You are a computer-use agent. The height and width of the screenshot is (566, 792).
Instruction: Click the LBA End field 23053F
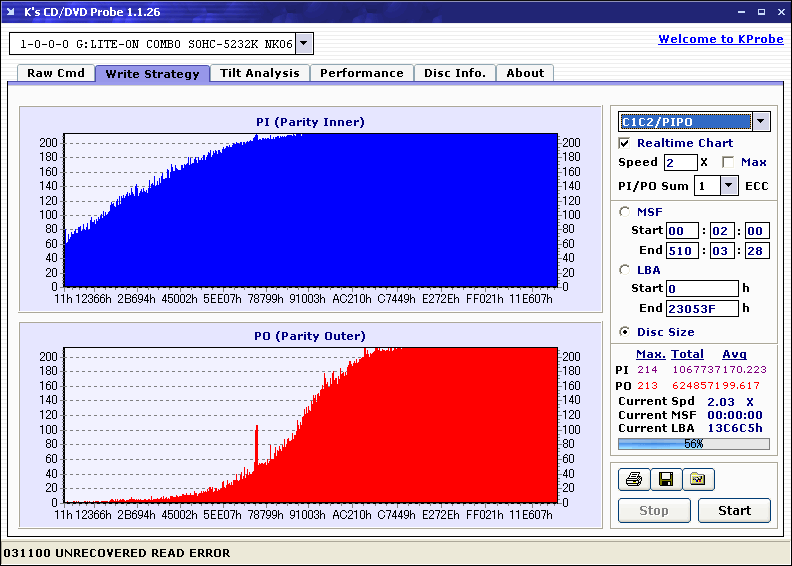pos(702,308)
